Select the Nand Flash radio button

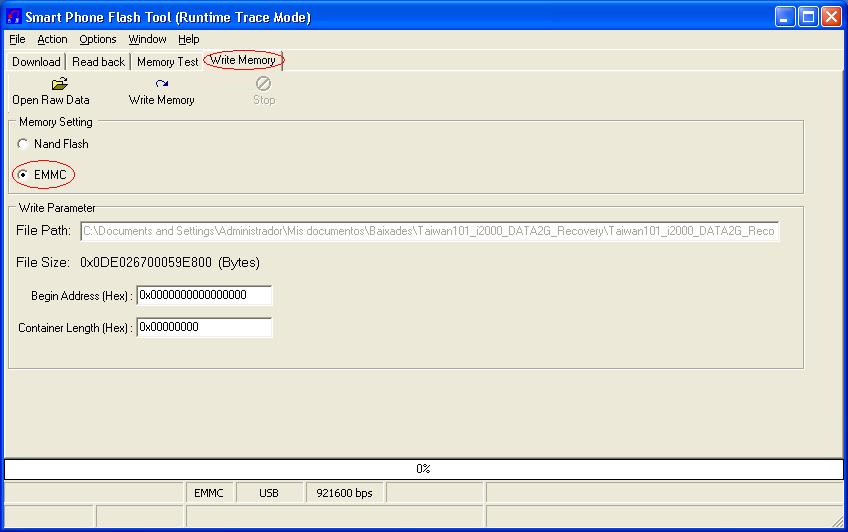23,144
